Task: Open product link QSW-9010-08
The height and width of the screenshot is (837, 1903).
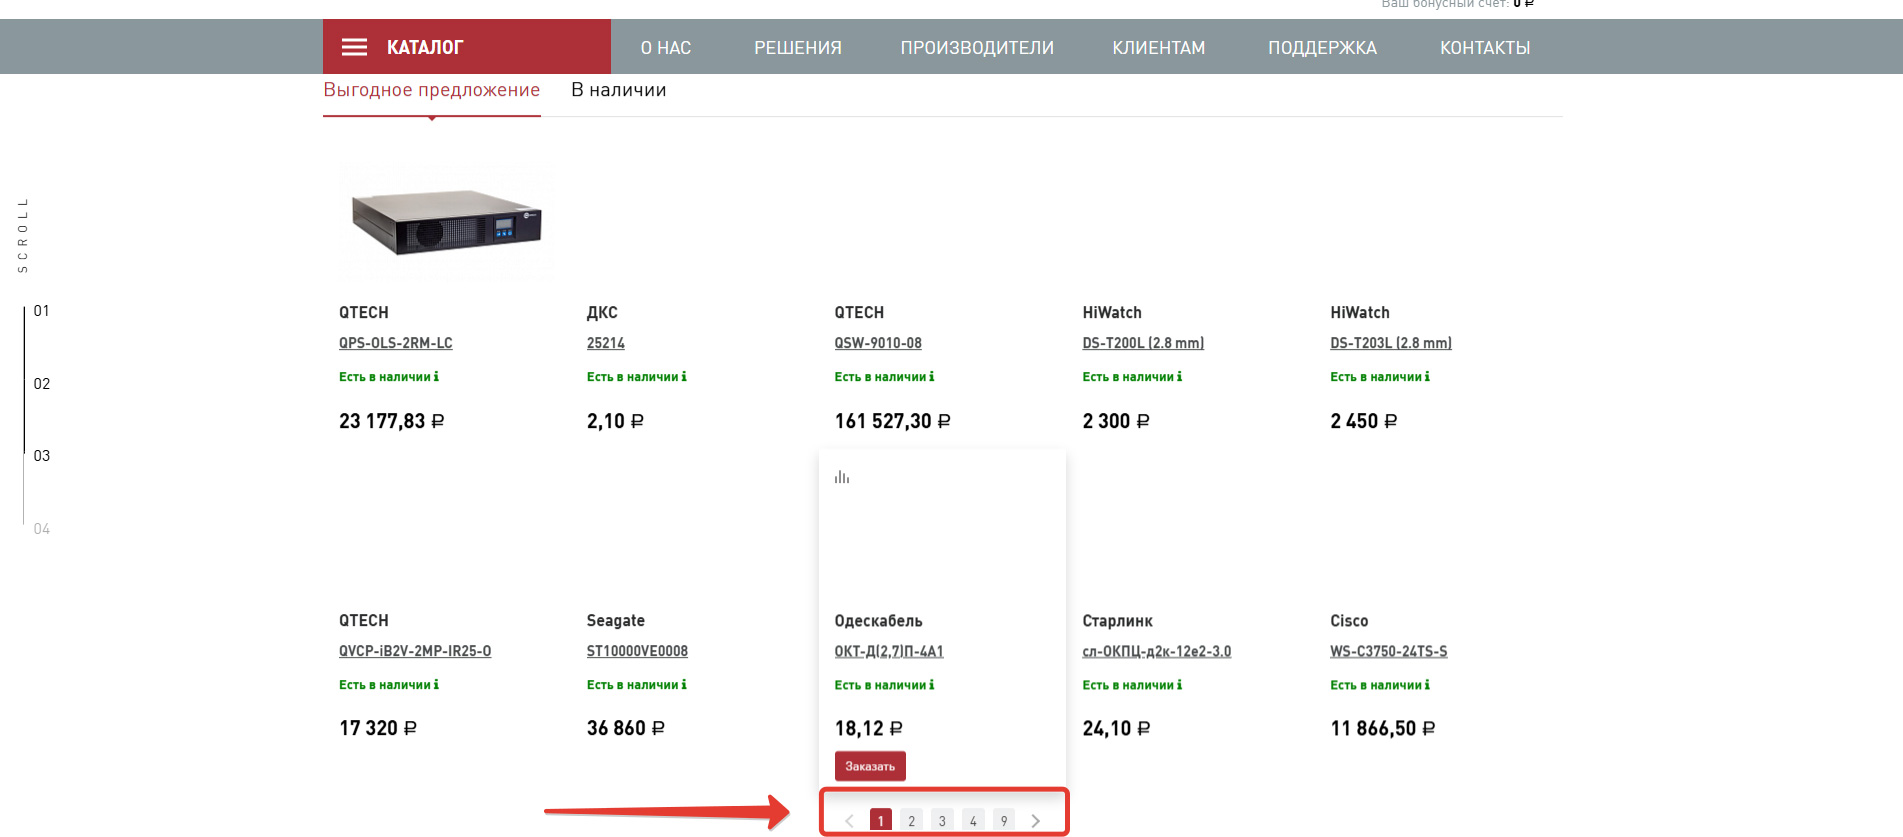Action: pyautogui.click(x=878, y=343)
